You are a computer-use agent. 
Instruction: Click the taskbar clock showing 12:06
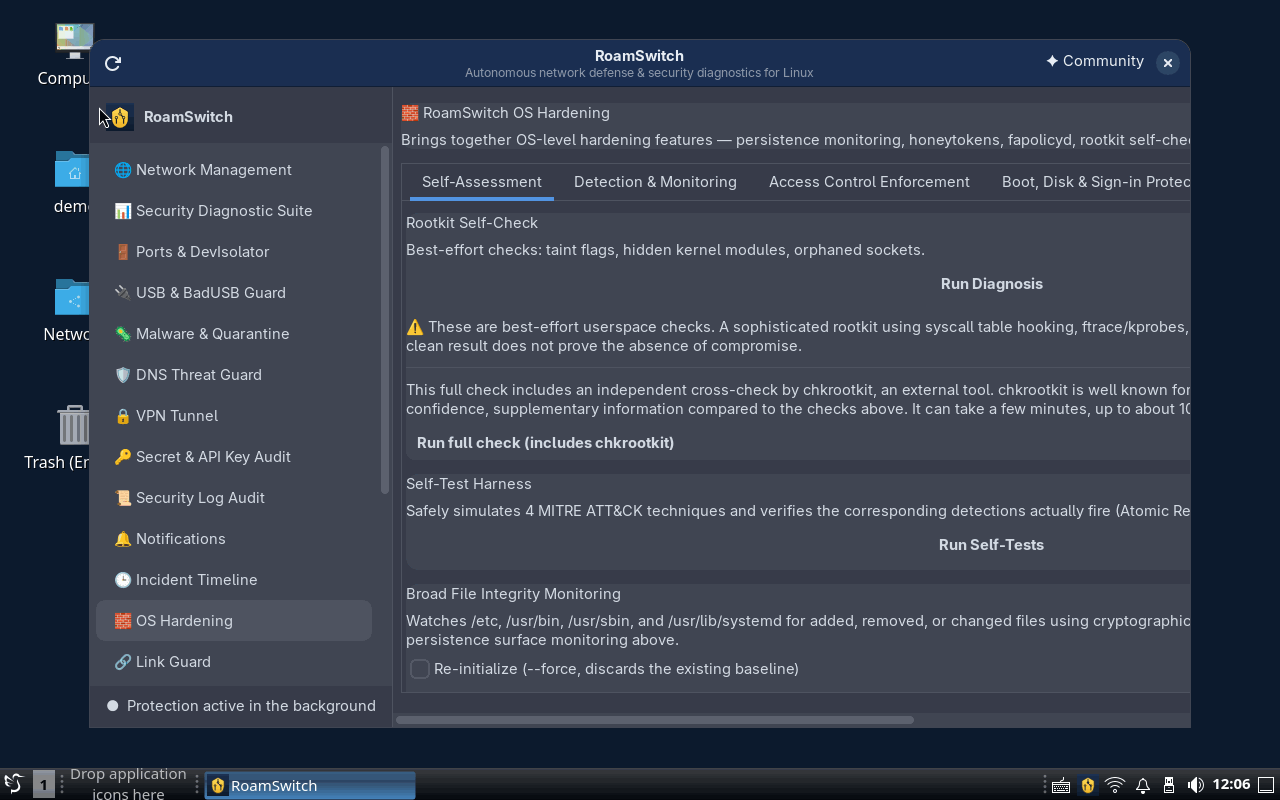coord(1231,785)
